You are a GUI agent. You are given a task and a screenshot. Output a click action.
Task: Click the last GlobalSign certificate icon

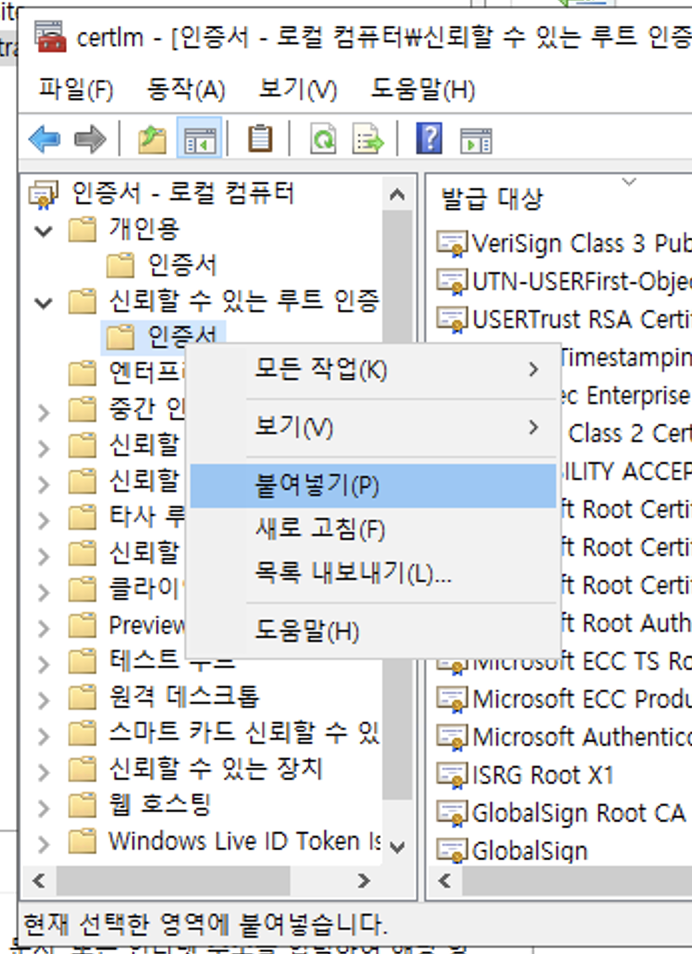pyautogui.click(x=452, y=851)
